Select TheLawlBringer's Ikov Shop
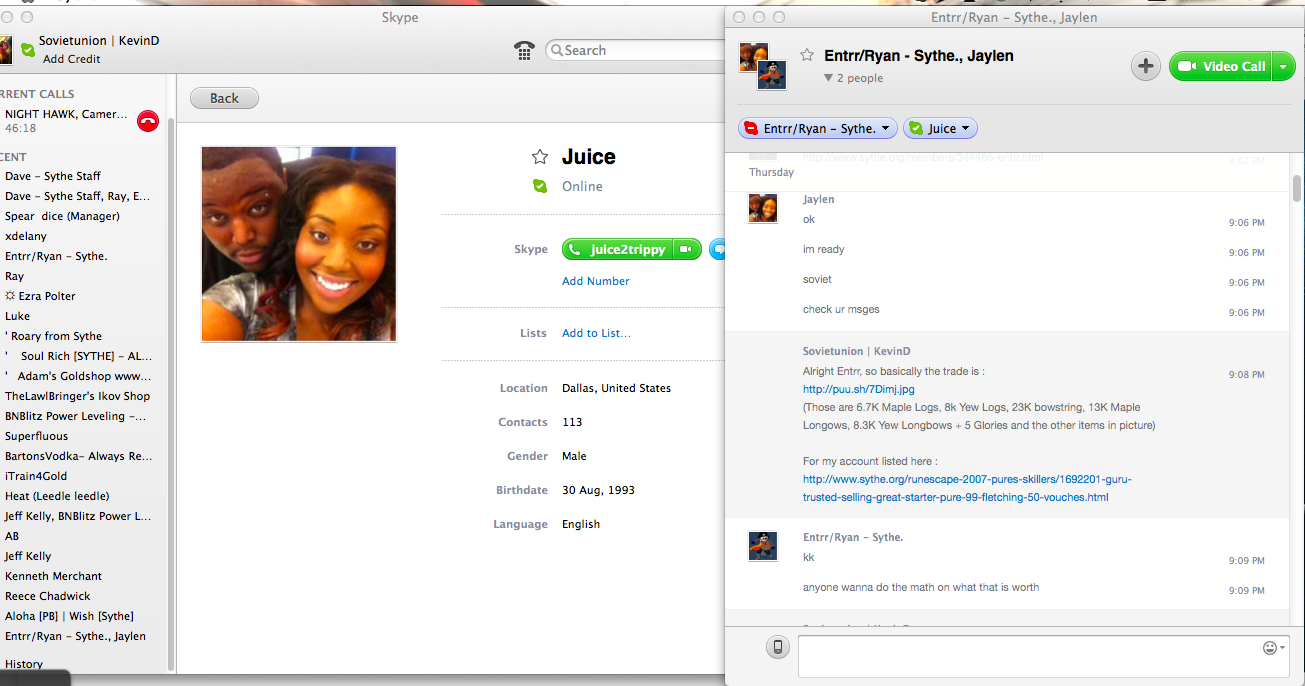 tap(78, 396)
